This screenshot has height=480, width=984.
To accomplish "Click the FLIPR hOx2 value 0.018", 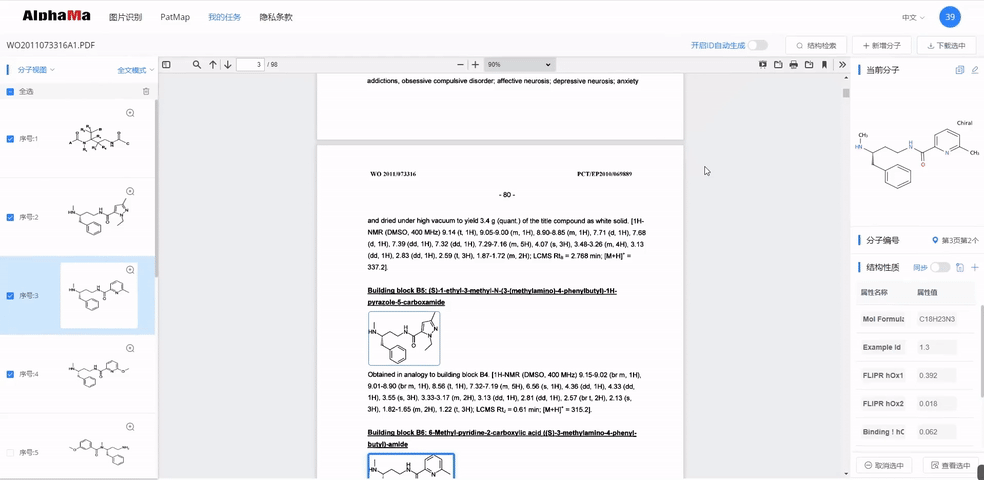I will tap(936, 403).
